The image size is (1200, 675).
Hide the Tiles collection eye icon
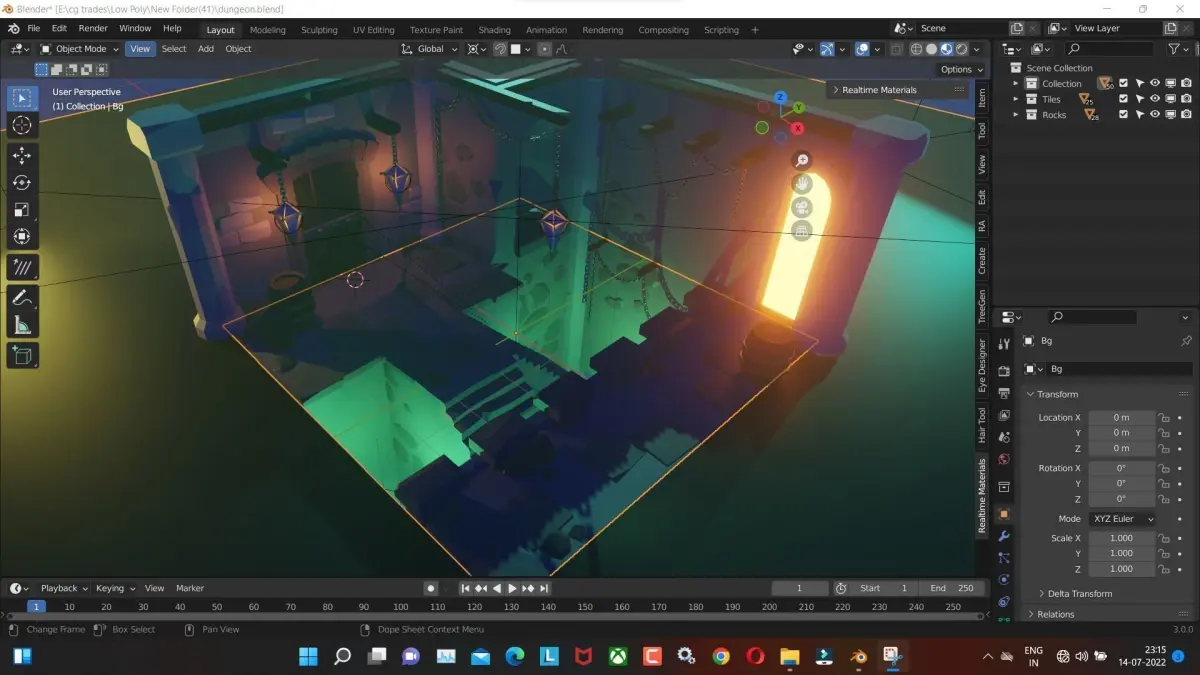click(1155, 99)
